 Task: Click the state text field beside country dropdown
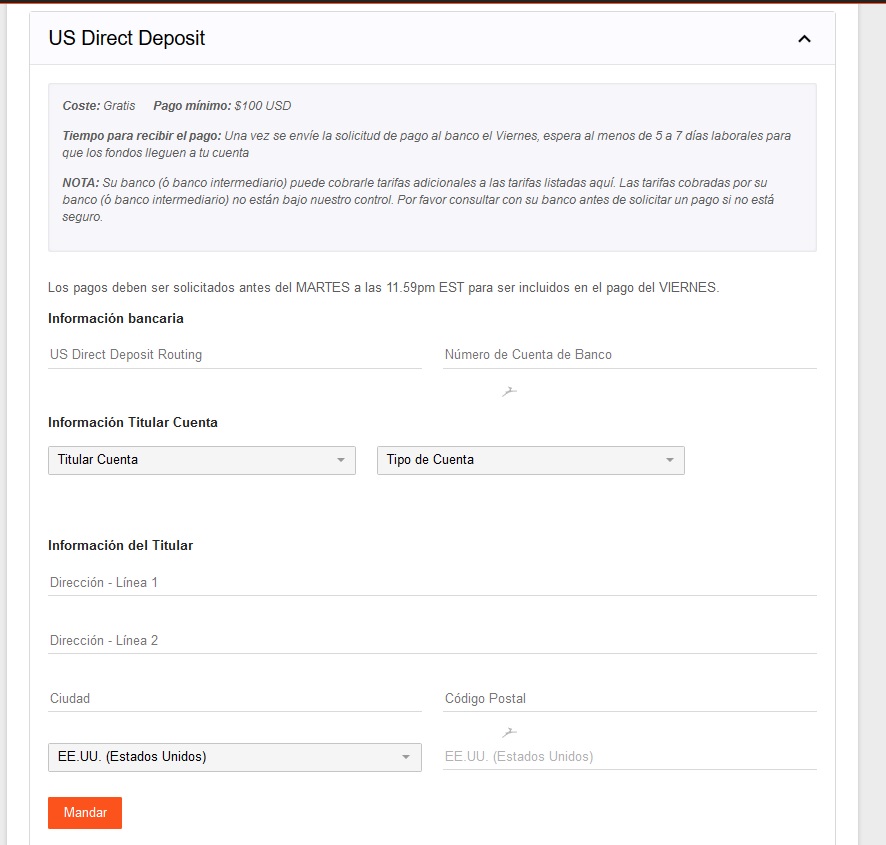629,757
